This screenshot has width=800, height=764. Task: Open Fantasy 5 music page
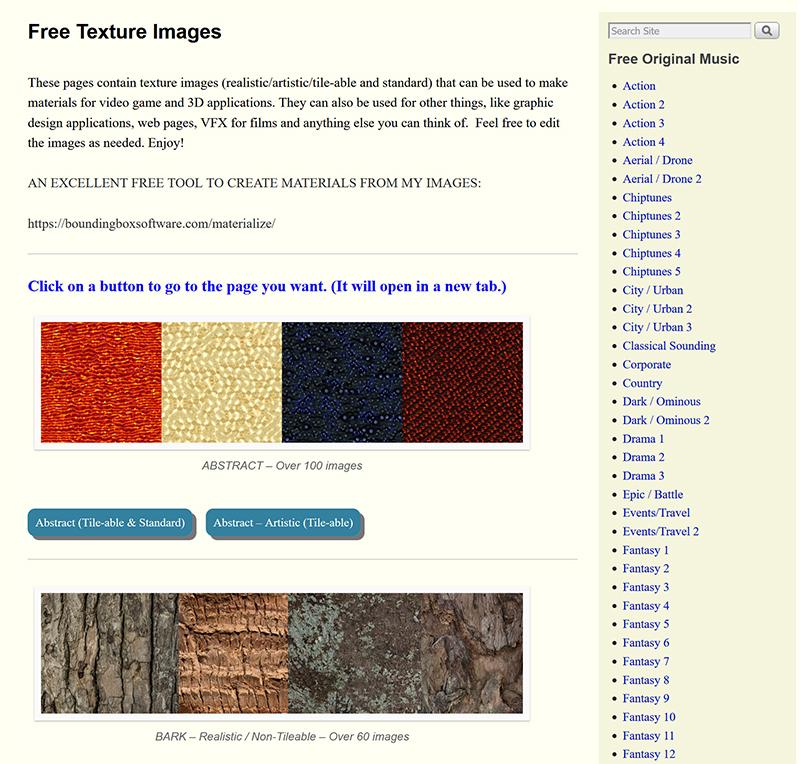tap(646, 624)
